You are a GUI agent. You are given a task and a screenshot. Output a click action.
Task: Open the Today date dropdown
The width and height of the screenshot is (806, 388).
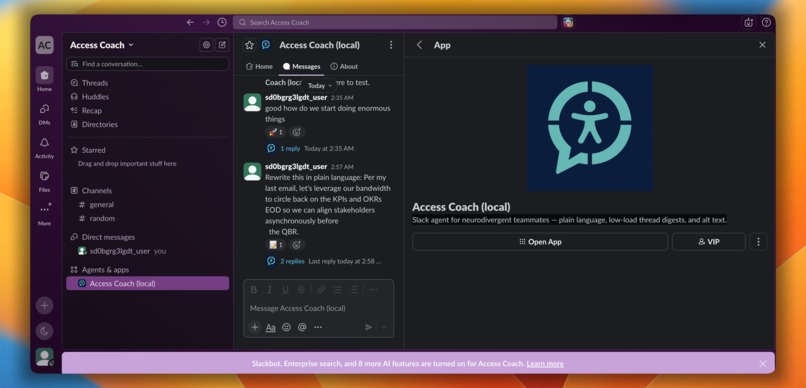[x=319, y=86]
